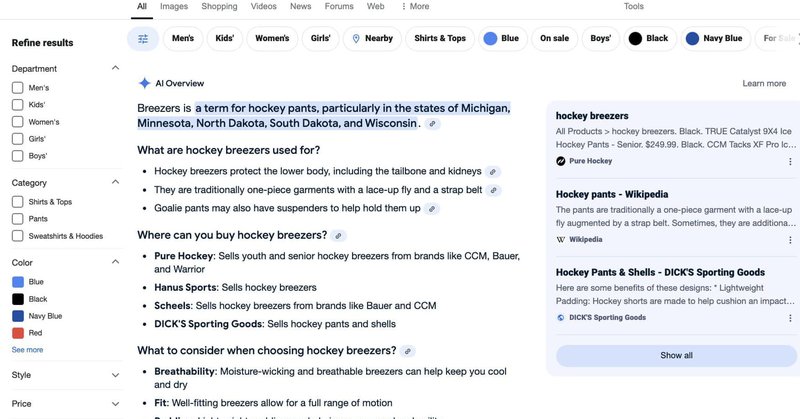800x419 pixels.
Task: Click link icon after suspenders bullet
Action: [432, 209]
